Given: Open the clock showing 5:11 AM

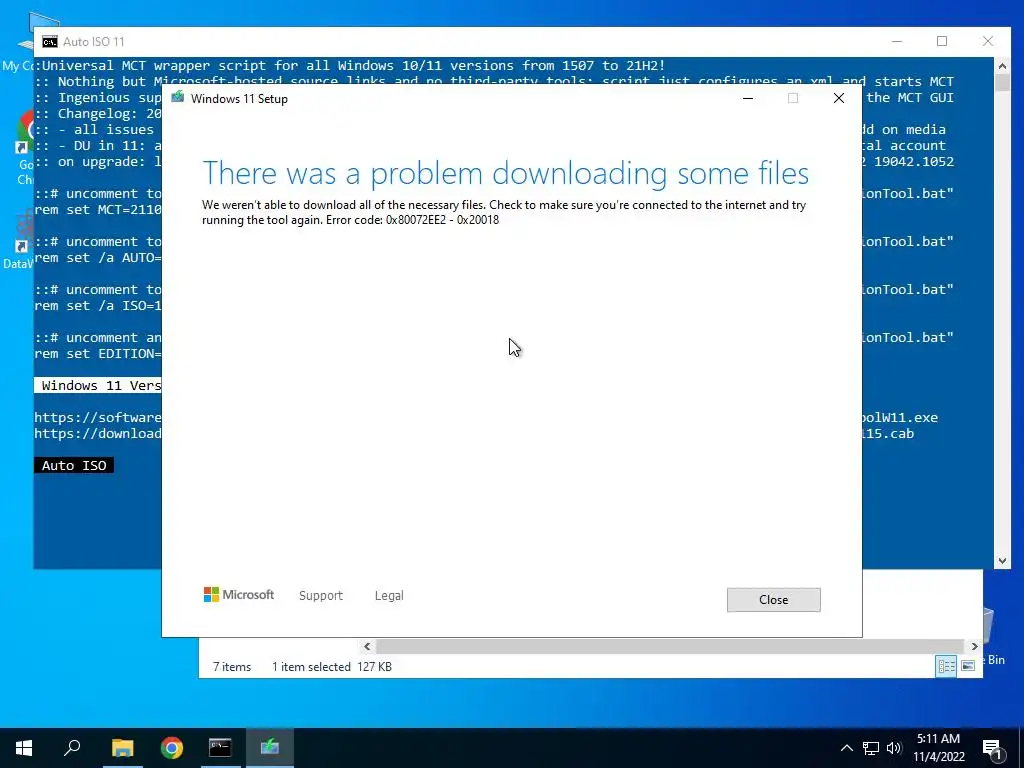Looking at the screenshot, I should coord(938,748).
